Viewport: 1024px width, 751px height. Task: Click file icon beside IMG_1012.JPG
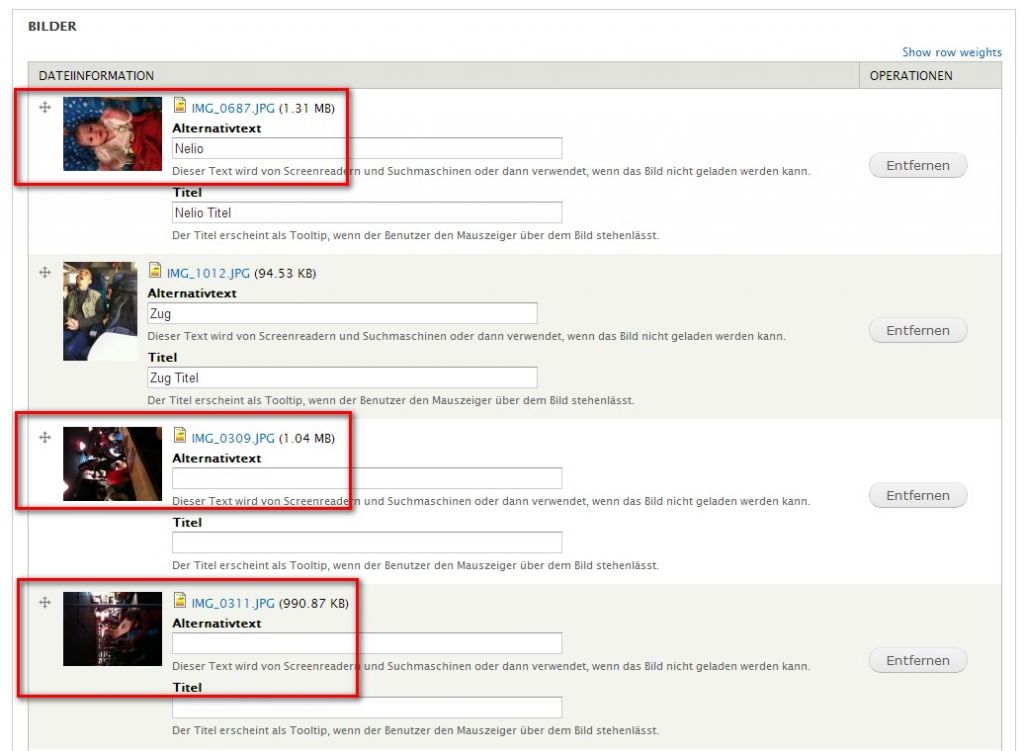click(155, 271)
